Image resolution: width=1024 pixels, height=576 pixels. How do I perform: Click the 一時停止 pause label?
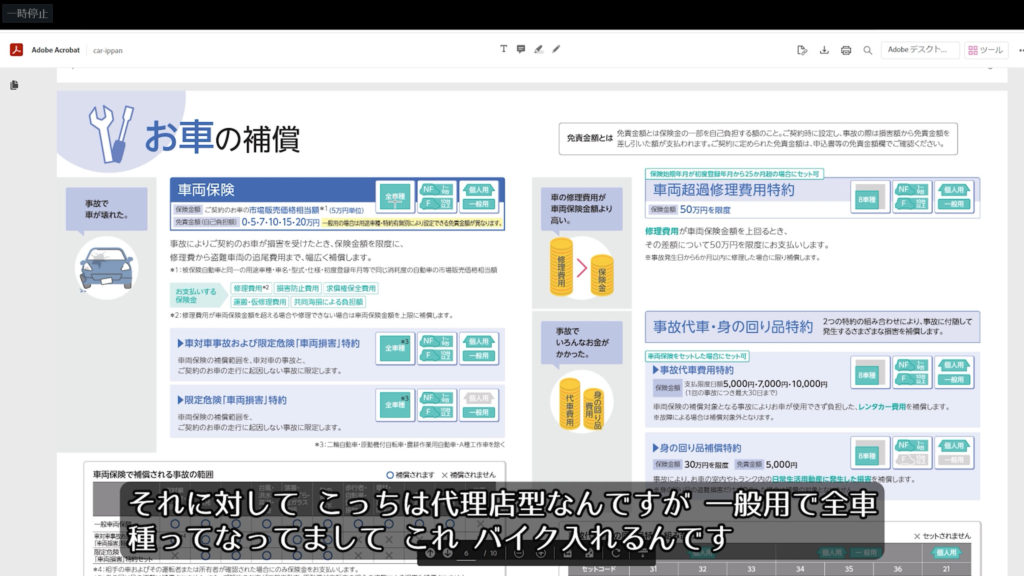tap(28, 14)
